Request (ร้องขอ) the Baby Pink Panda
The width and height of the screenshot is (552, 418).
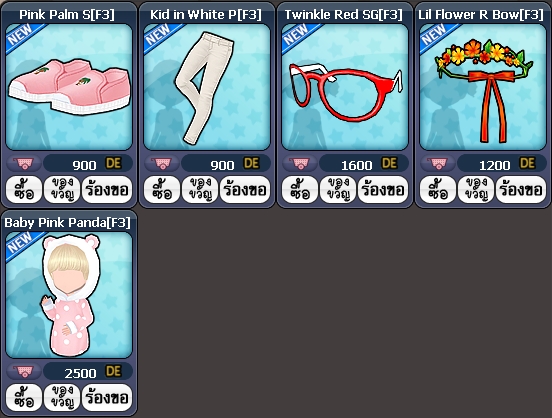[107, 398]
